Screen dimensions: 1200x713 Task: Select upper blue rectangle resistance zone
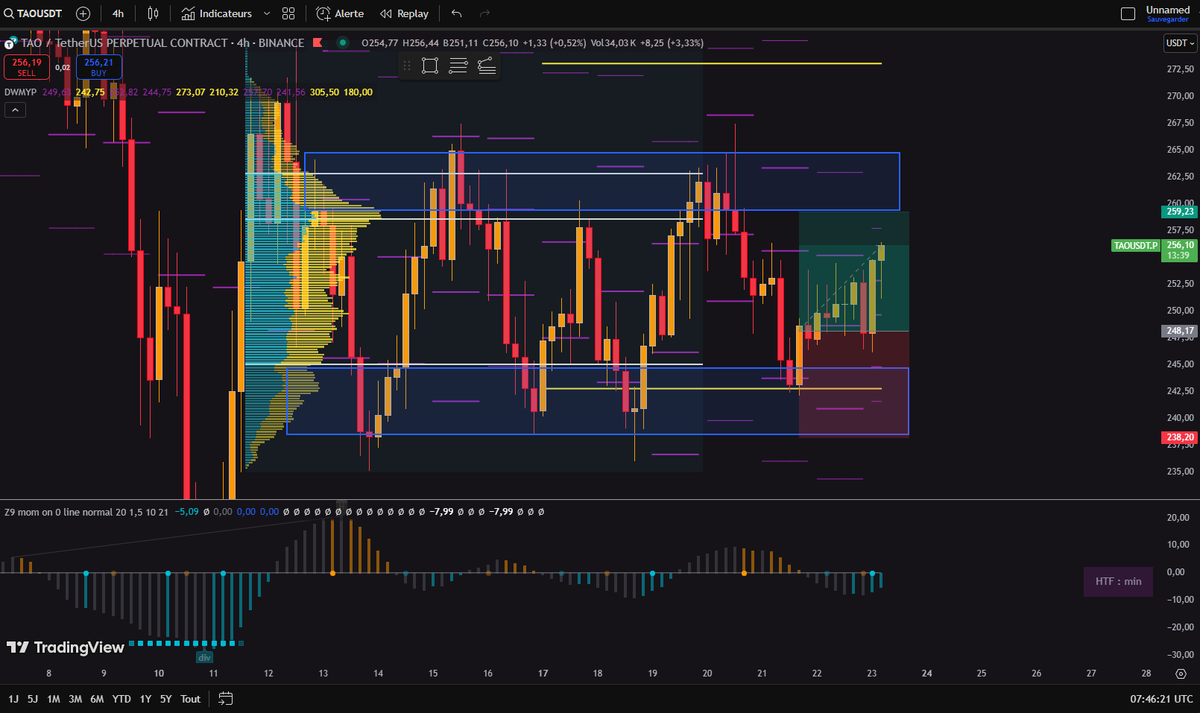602,181
